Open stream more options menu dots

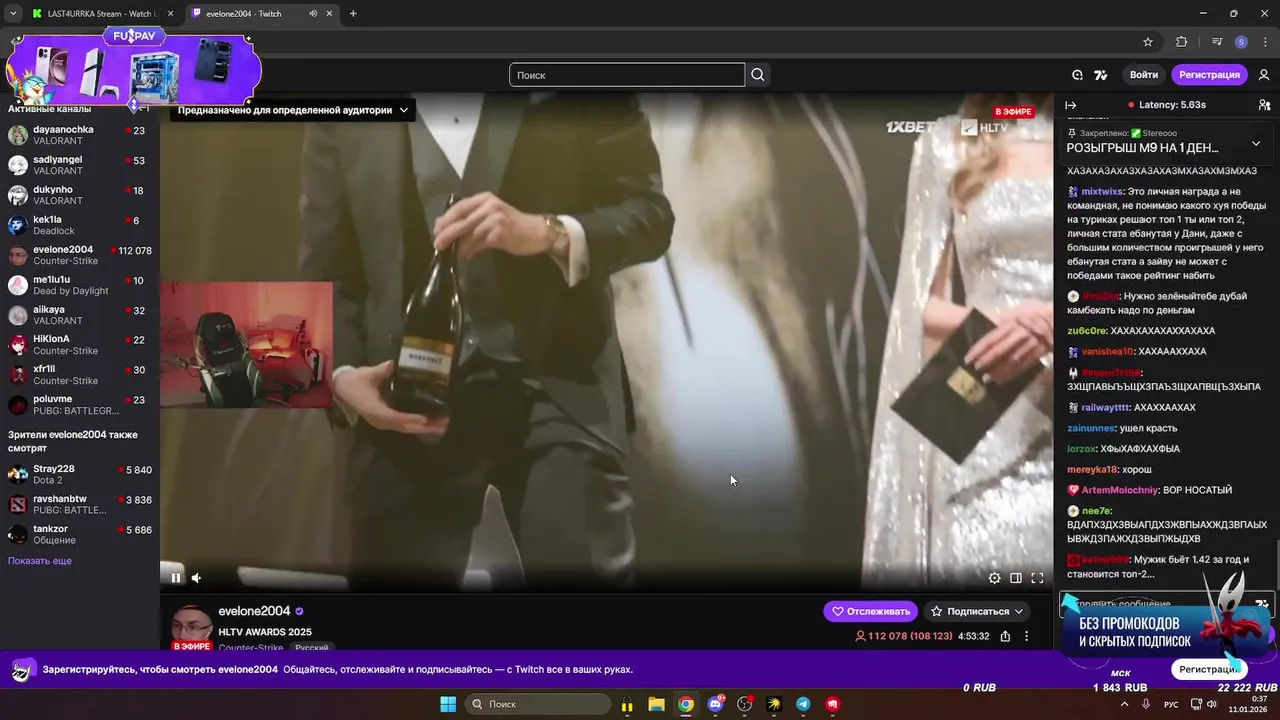tap(1026, 636)
